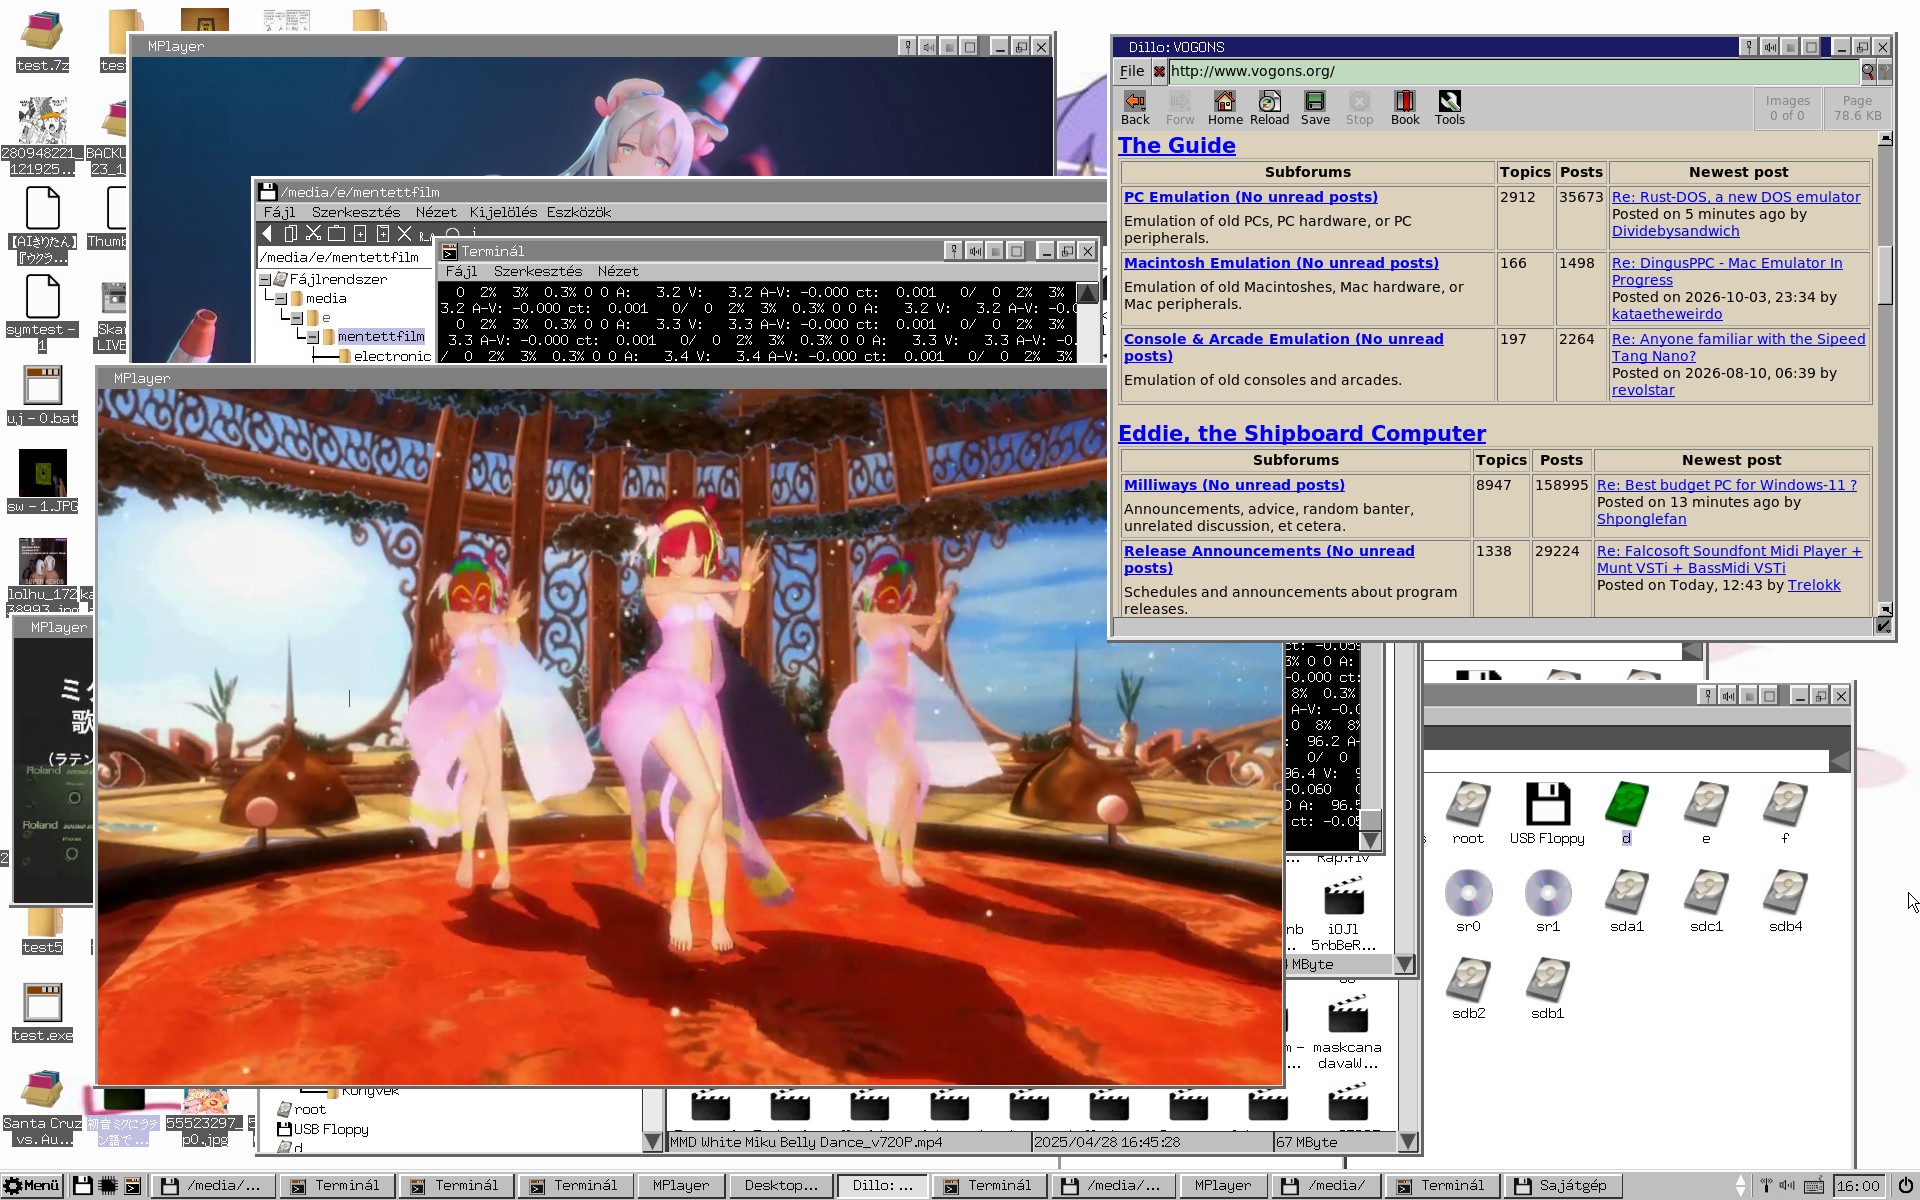The height and width of the screenshot is (1200, 1920).
Task: Collapse the media folder tree node
Action: [282, 299]
